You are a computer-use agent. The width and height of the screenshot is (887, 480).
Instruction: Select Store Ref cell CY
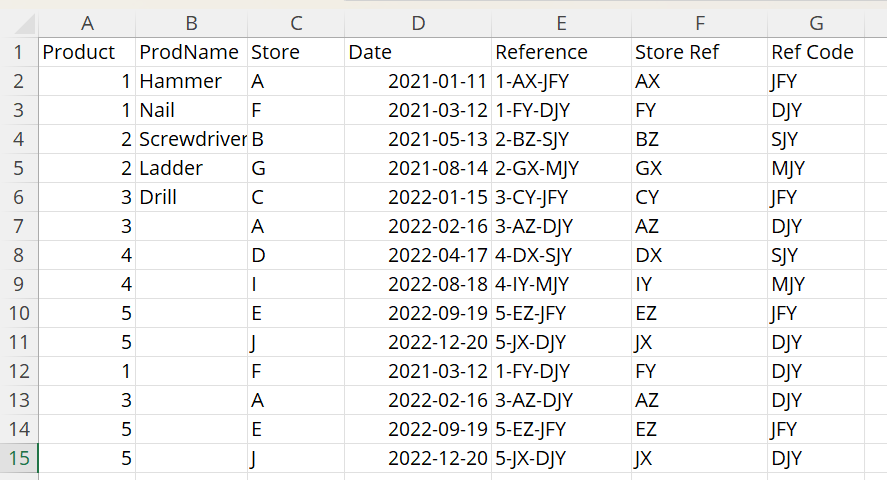pyautogui.click(x=699, y=197)
